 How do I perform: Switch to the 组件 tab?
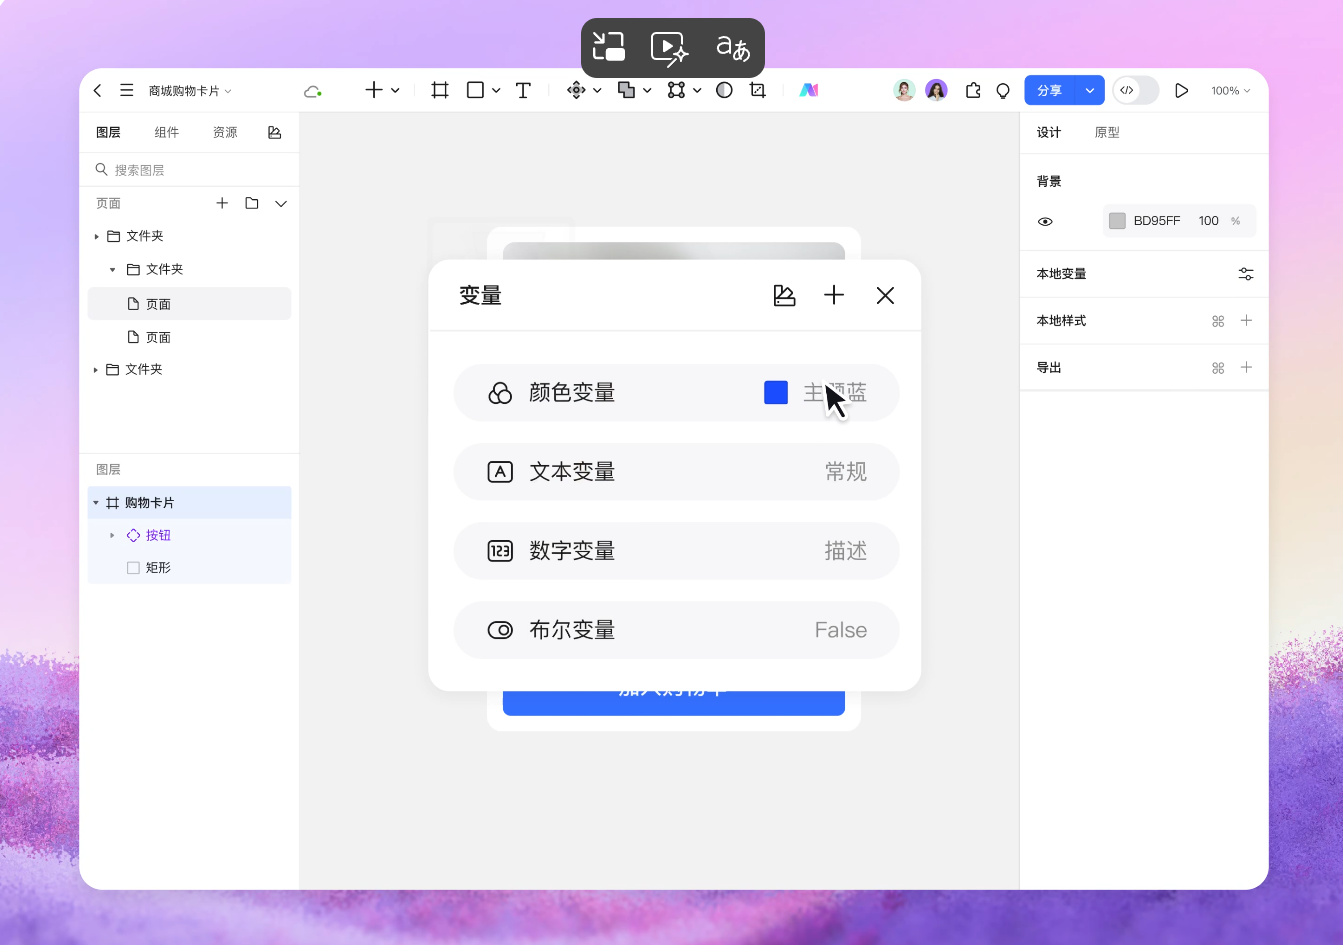coord(167,131)
